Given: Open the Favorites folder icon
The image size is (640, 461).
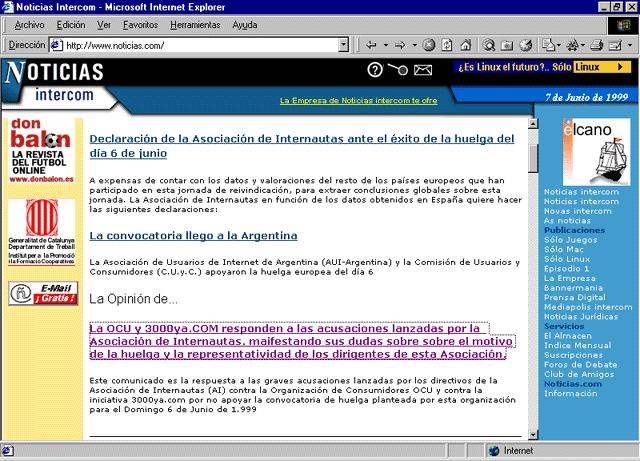Looking at the screenshot, I should click(507, 45).
